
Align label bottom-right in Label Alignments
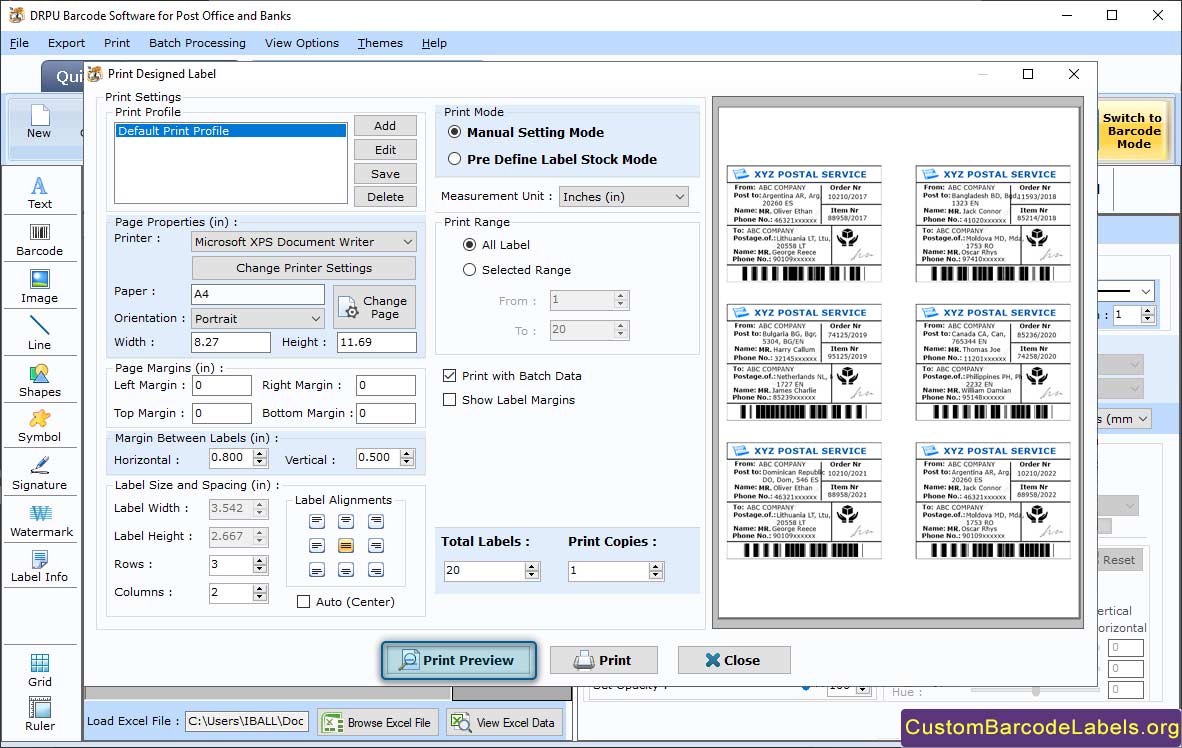click(x=375, y=570)
